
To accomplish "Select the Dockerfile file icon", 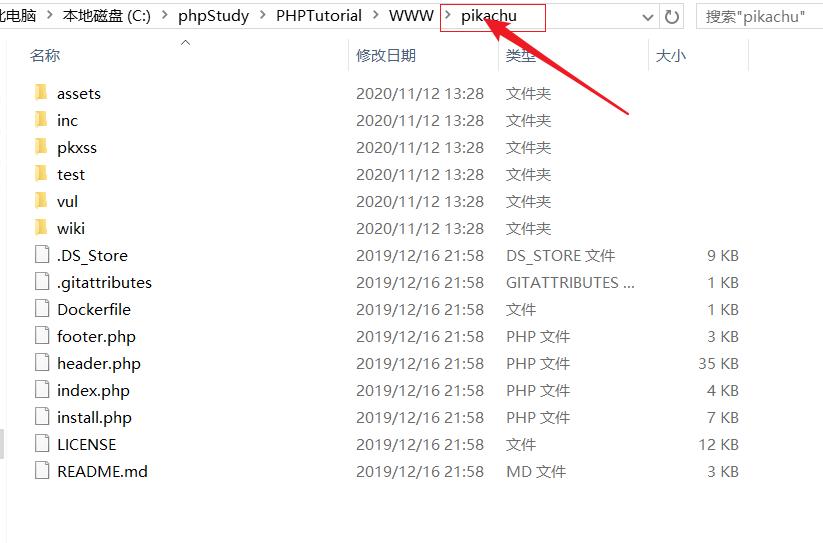I will 42,309.
